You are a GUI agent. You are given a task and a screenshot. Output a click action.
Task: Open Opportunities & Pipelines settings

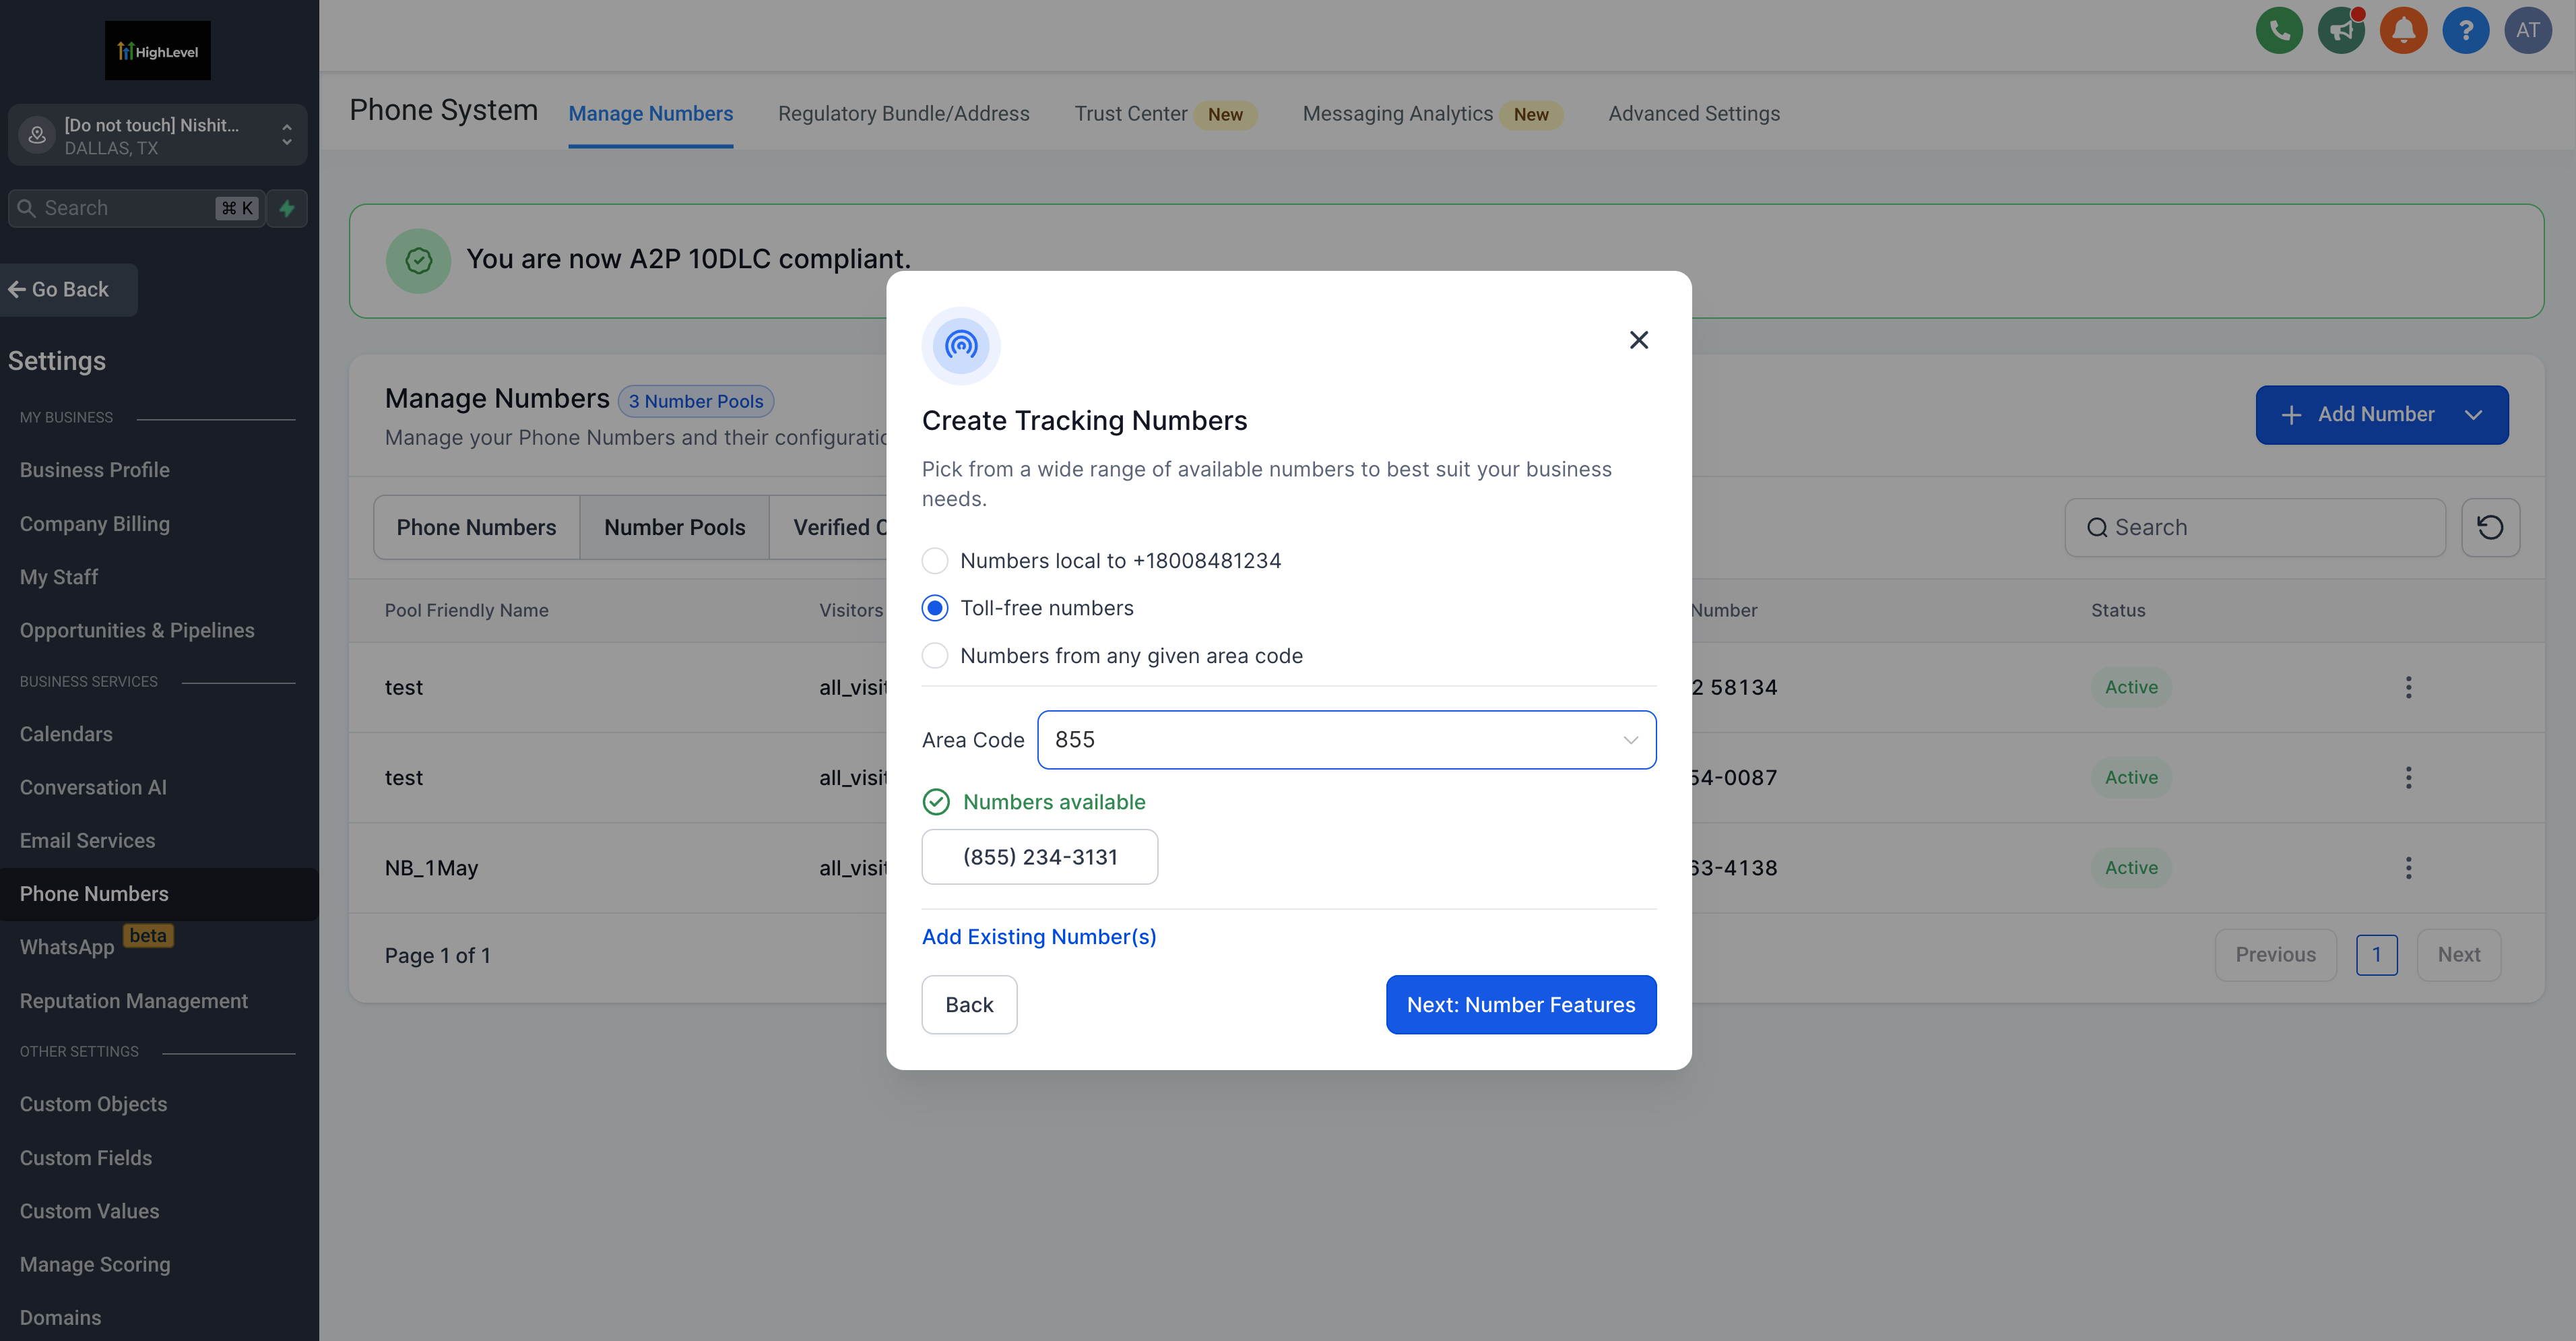tap(137, 630)
